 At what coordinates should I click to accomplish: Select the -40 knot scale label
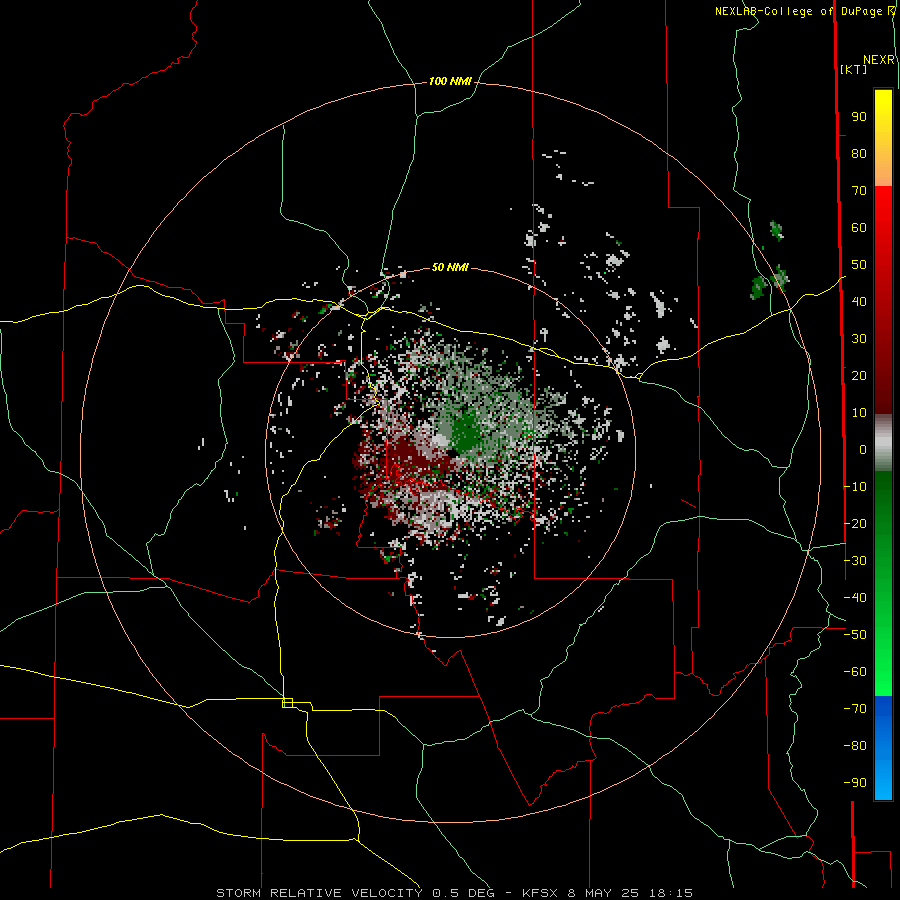click(x=855, y=598)
